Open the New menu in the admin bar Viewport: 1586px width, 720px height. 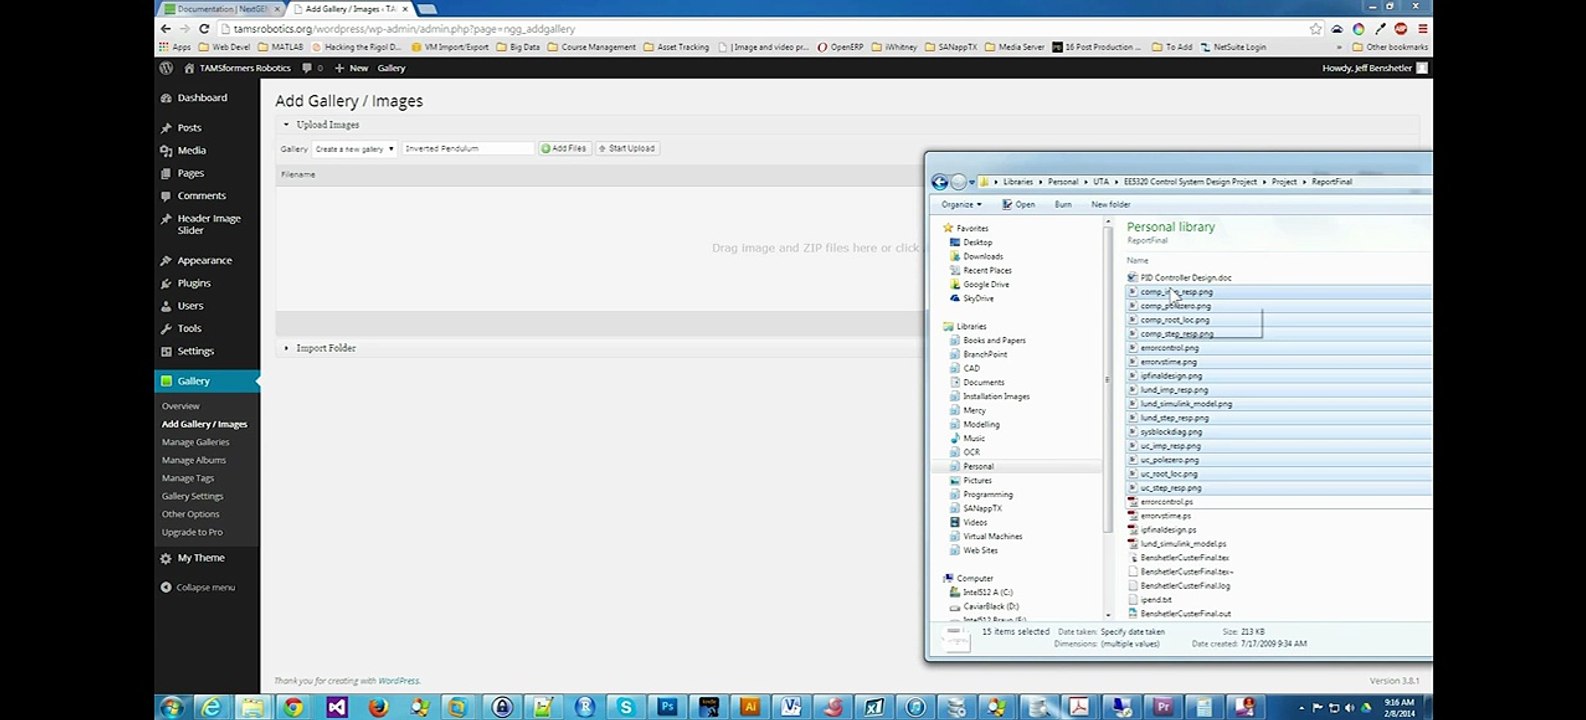point(352,68)
